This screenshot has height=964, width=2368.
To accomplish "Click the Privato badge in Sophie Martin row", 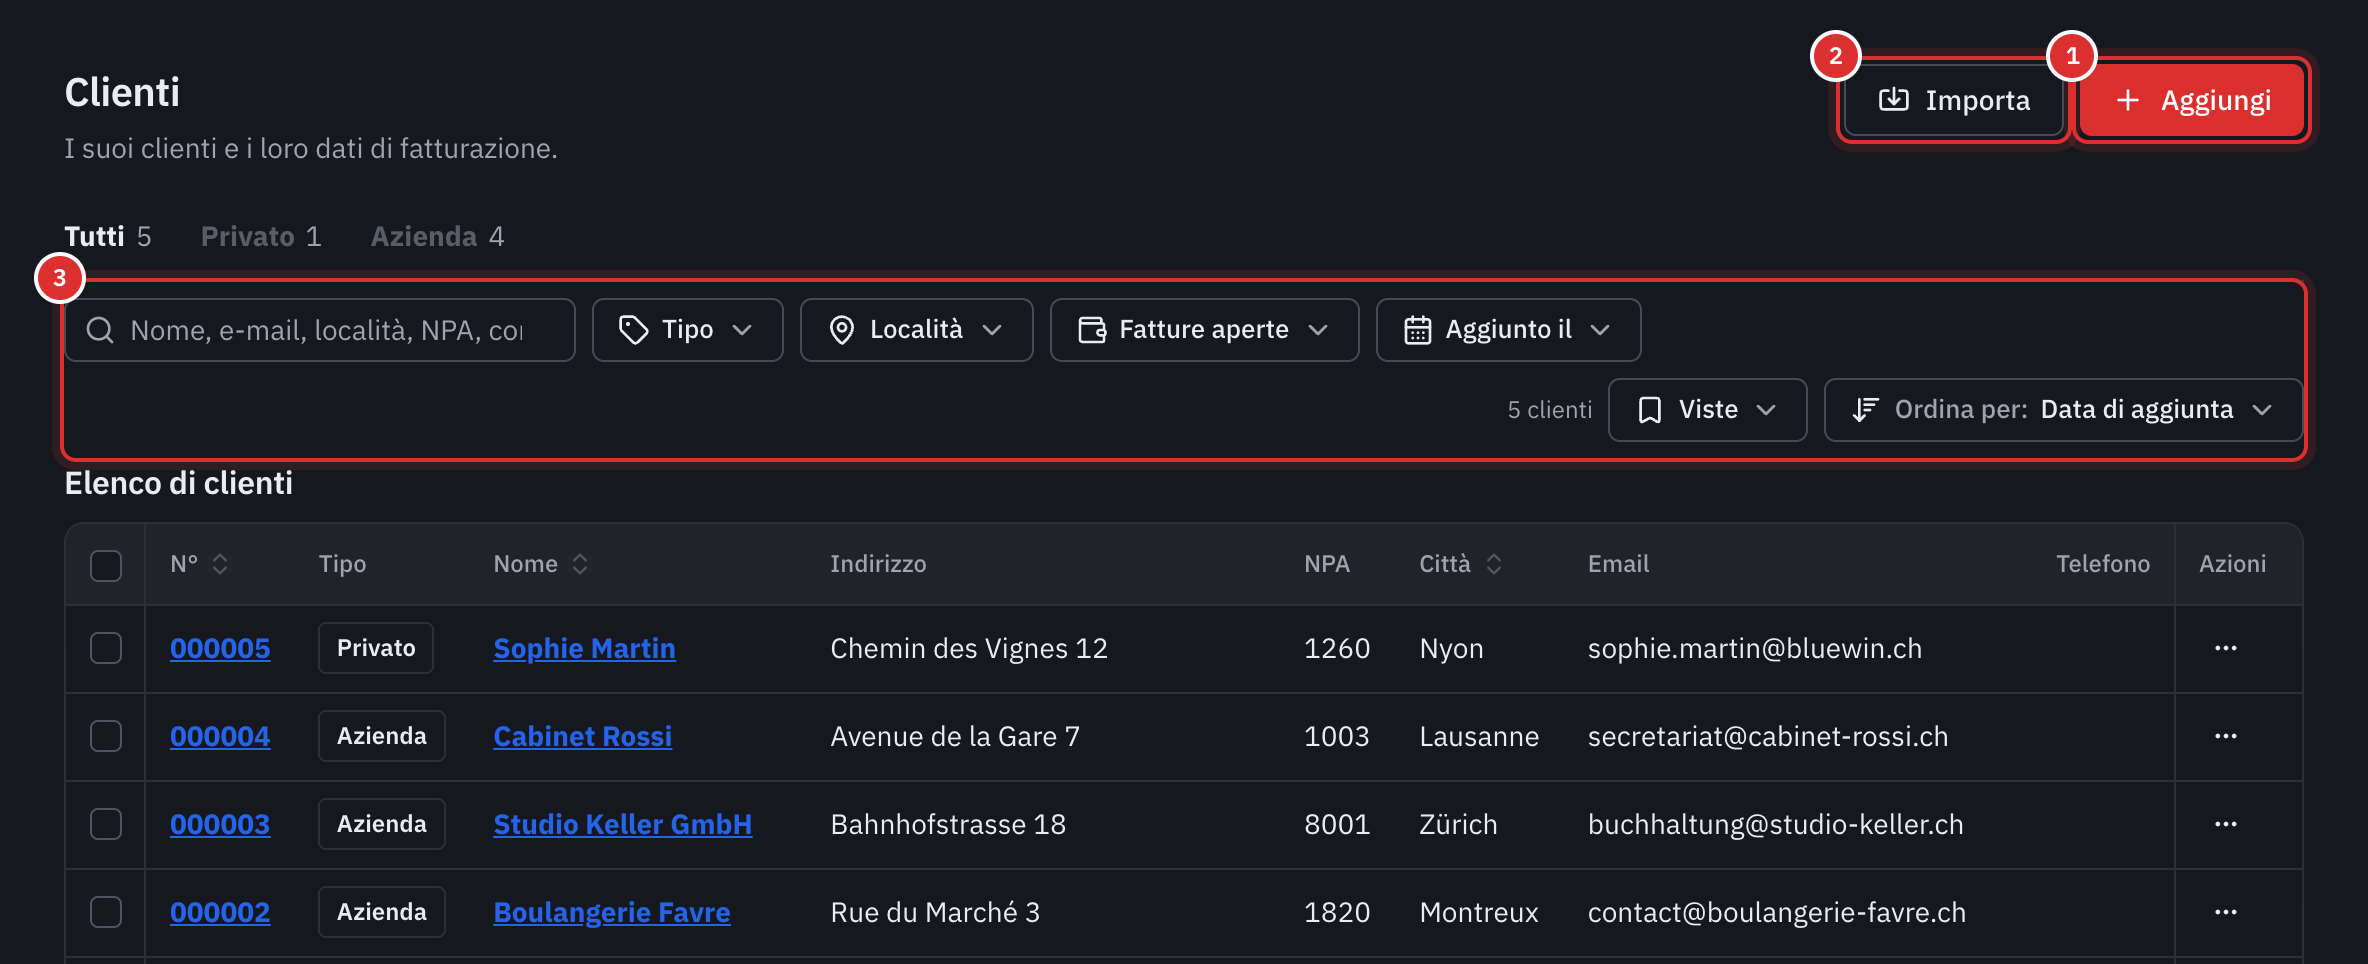I will pos(376,648).
